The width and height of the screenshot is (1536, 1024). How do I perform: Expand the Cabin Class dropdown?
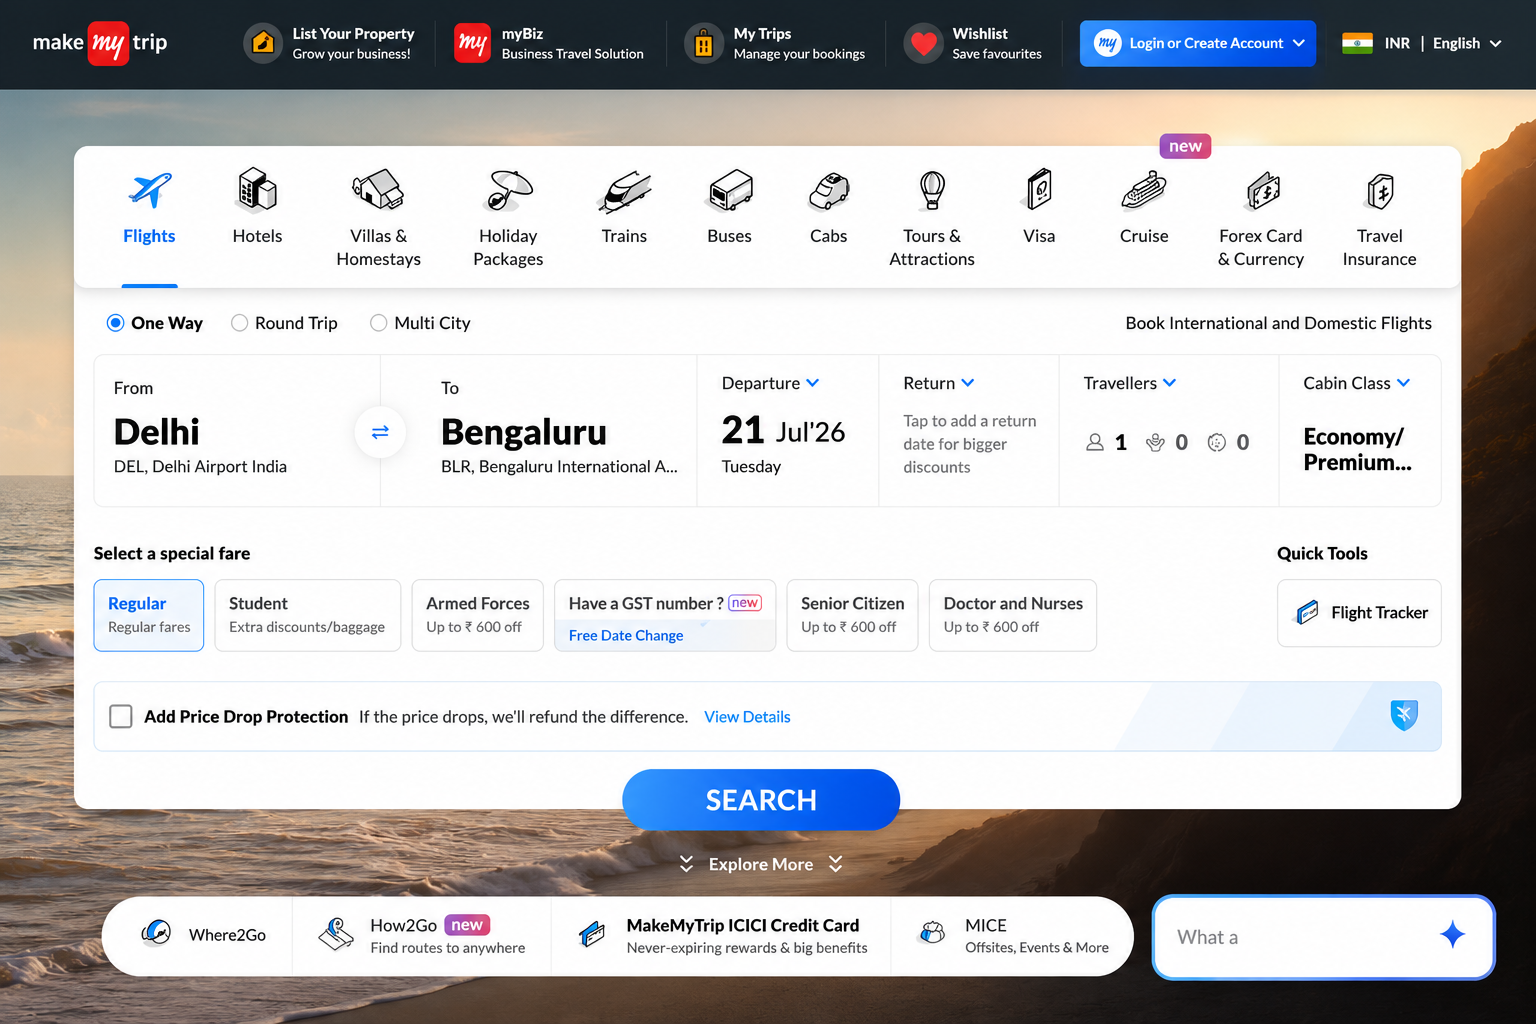1357,383
